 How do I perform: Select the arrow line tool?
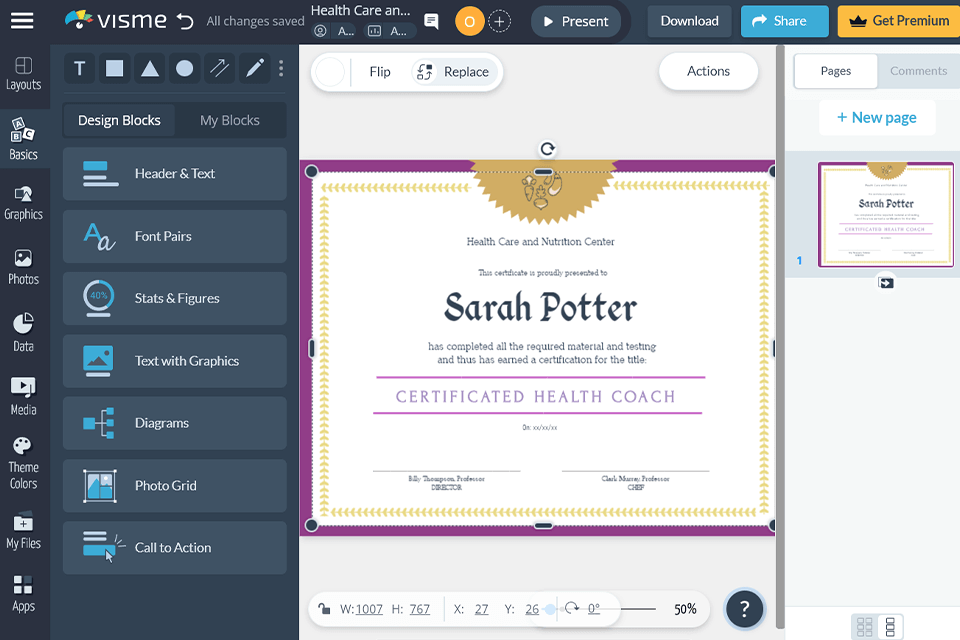coord(220,68)
